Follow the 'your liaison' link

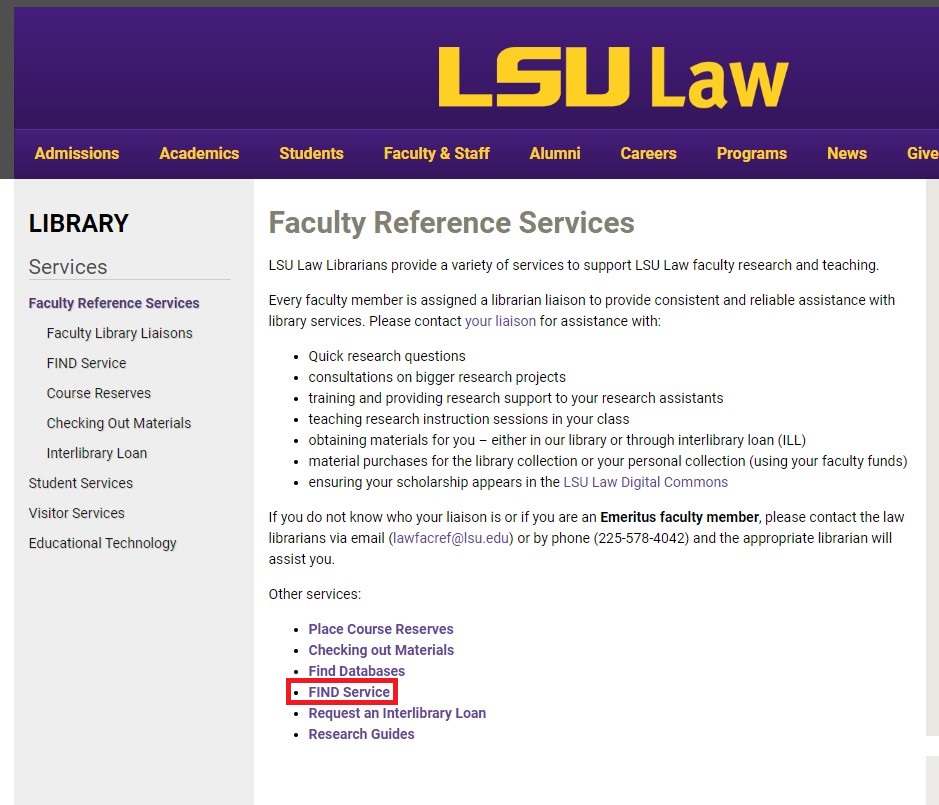500,321
